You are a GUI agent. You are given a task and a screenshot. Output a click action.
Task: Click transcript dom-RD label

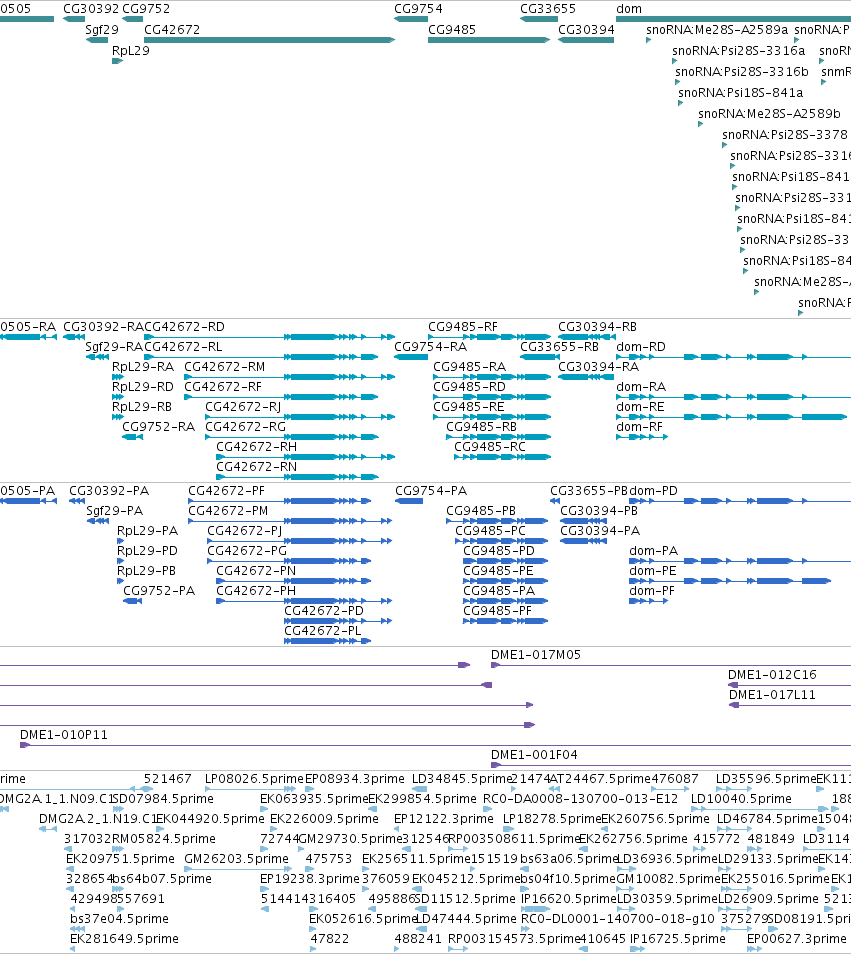point(641,347)
